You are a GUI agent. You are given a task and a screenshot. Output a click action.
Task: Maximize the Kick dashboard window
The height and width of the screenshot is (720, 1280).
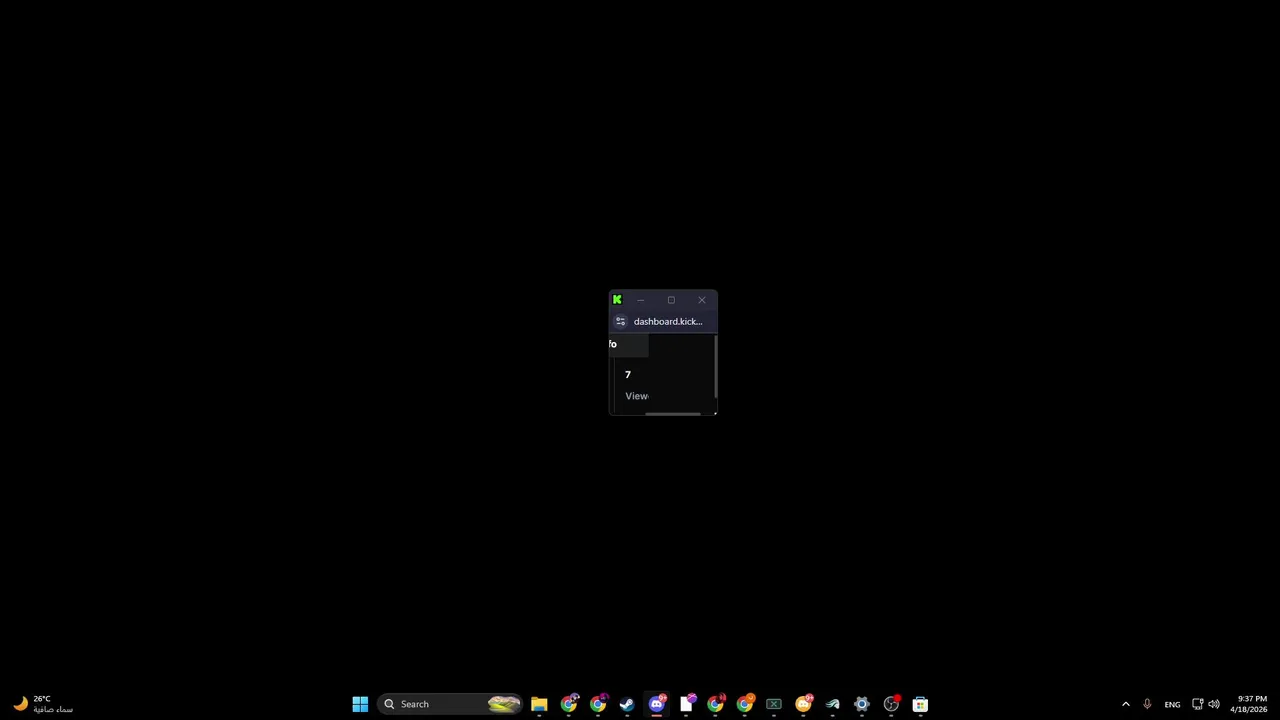(x=671, y=300)
